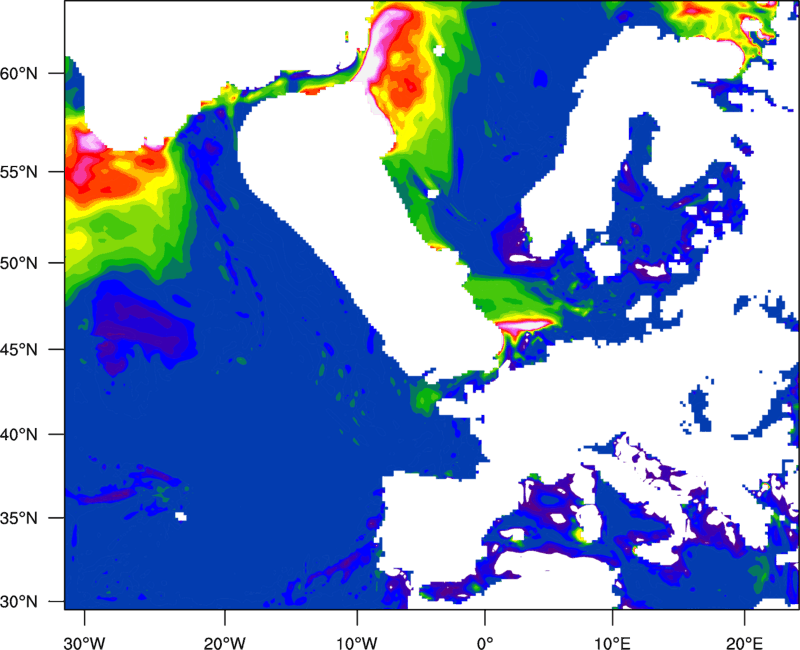The image size is (800, 650).
Task: Click the 20°E longitude label
Action: pos(744,643)
